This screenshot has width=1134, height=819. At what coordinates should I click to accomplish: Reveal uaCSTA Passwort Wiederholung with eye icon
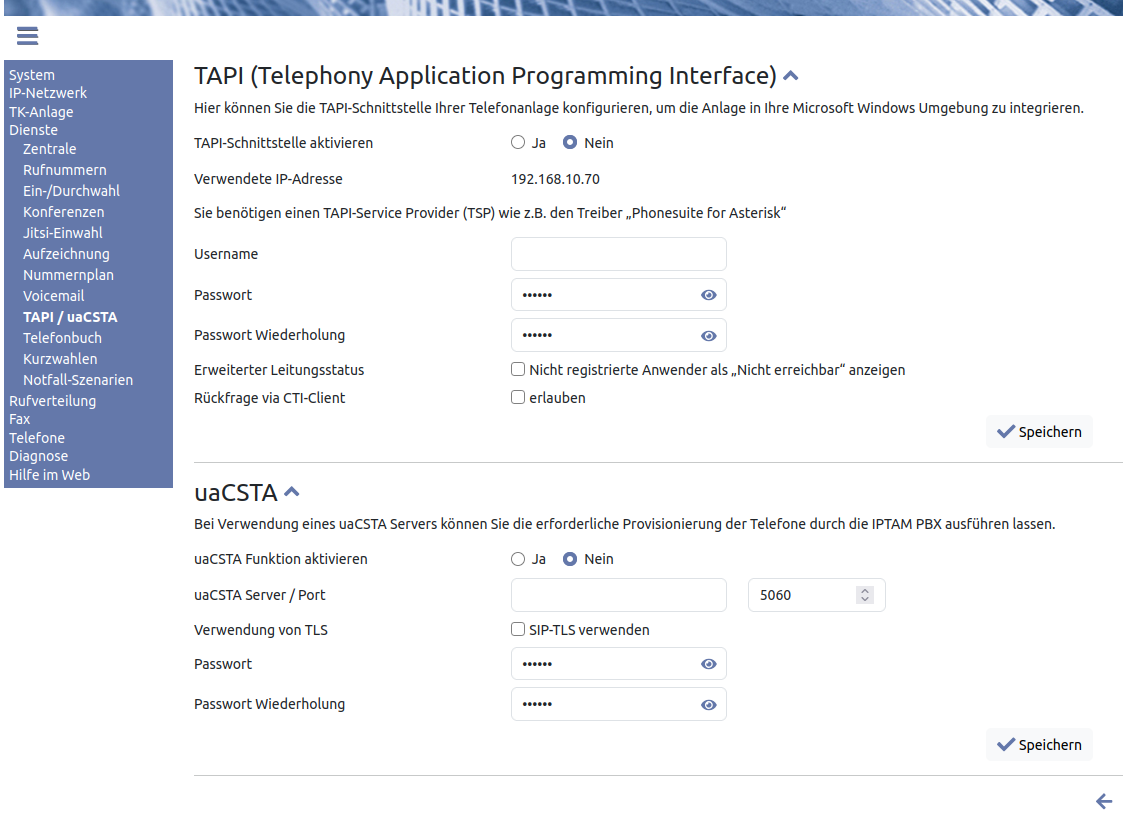[709, 705]
